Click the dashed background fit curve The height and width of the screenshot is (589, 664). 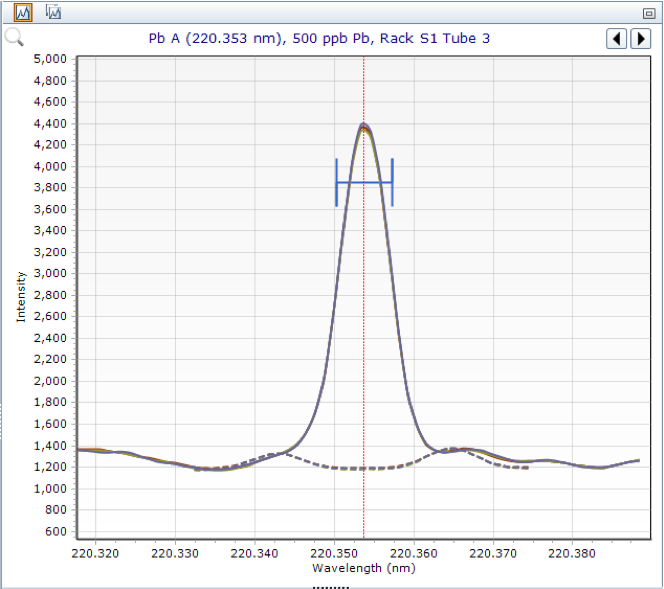tap(363, 468)
